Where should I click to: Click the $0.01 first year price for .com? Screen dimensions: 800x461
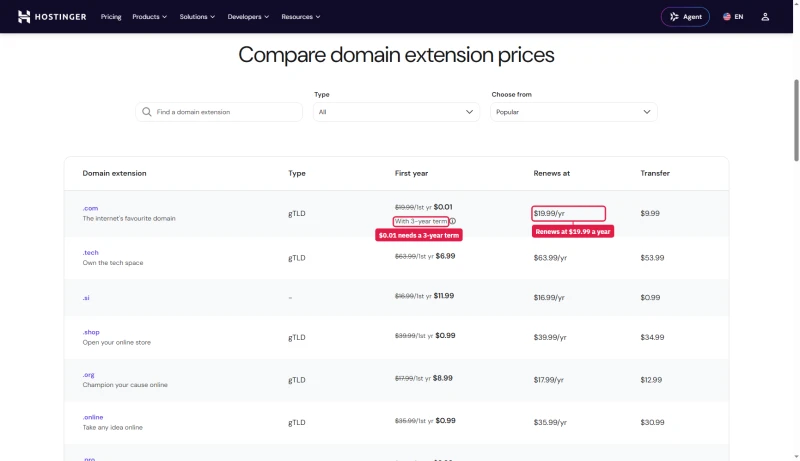click(443, 207)
